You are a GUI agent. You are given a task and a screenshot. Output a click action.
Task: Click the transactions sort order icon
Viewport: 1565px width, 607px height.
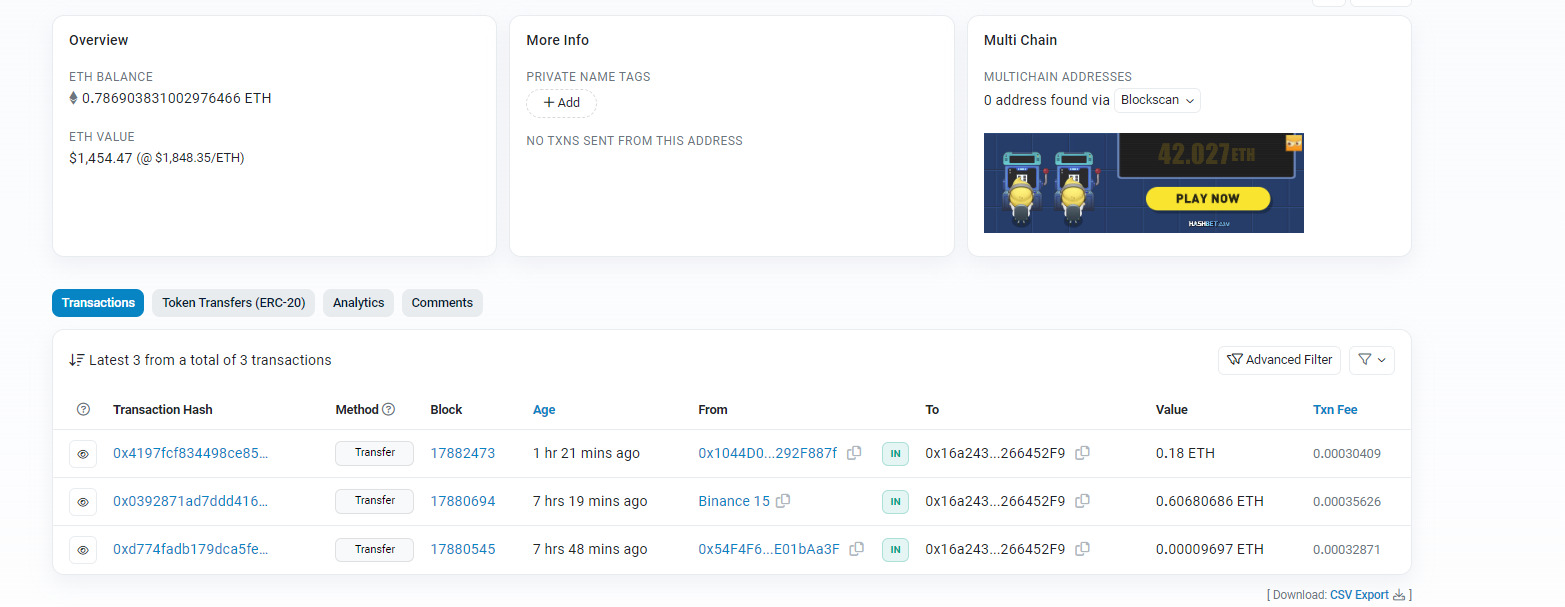pyautogui.click(x=76, y=360)
